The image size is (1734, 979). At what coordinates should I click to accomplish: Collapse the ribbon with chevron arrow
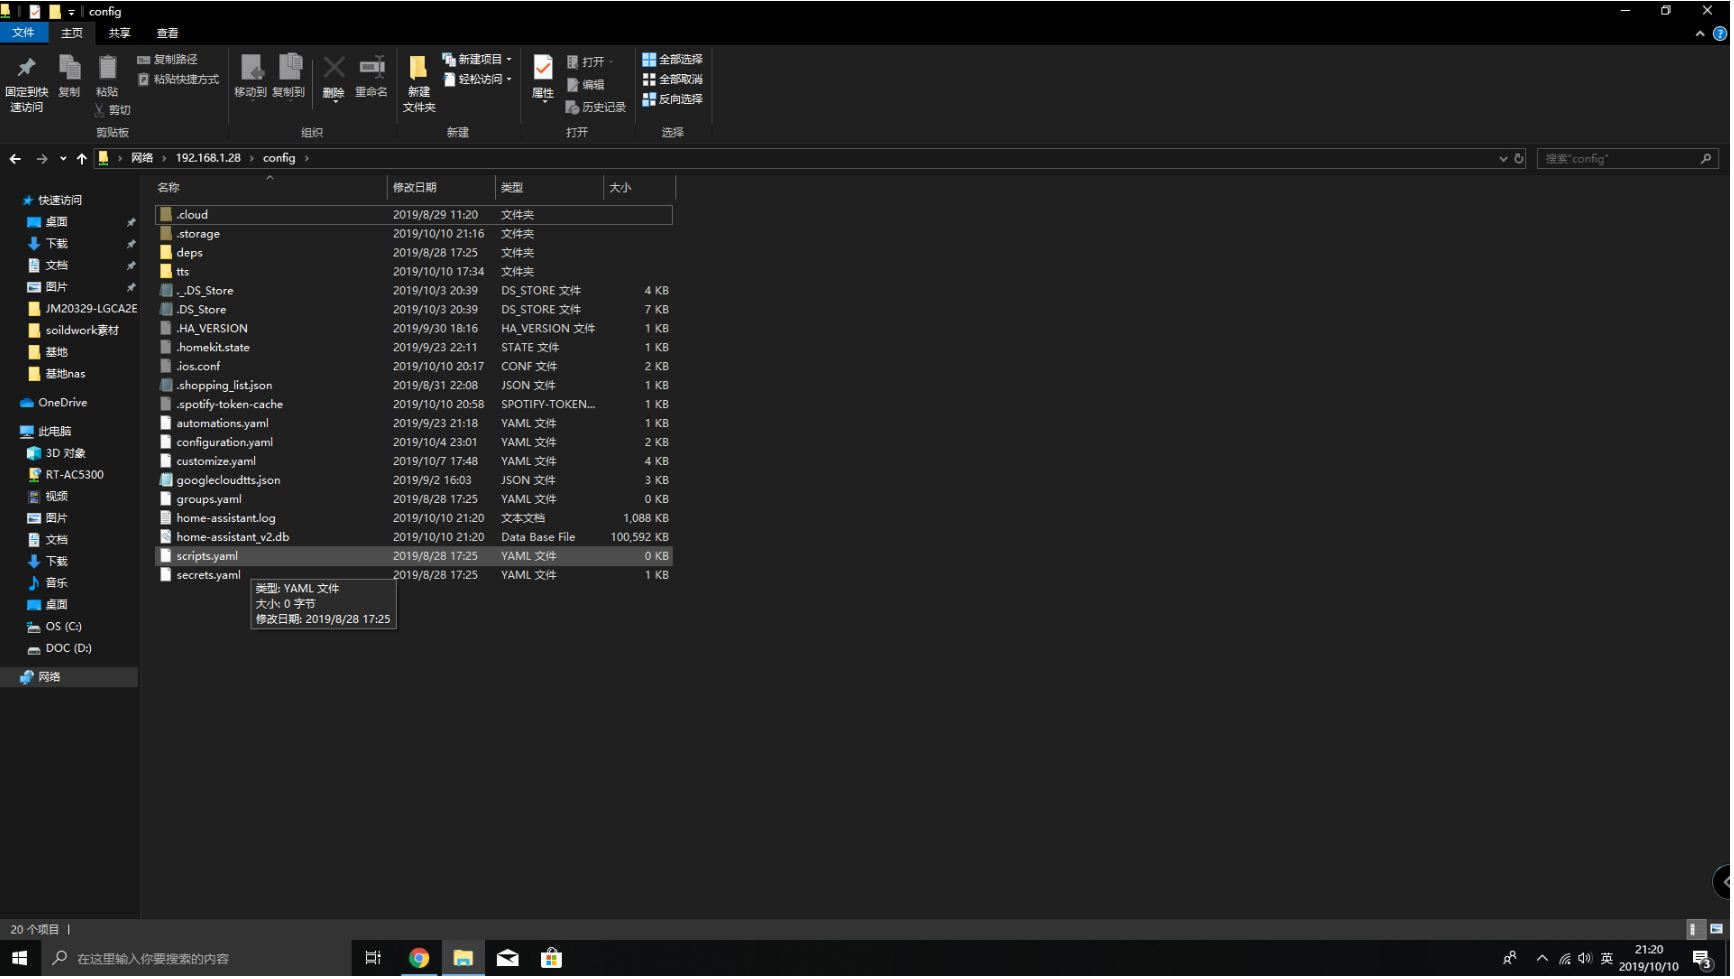tap(1700, 34)
